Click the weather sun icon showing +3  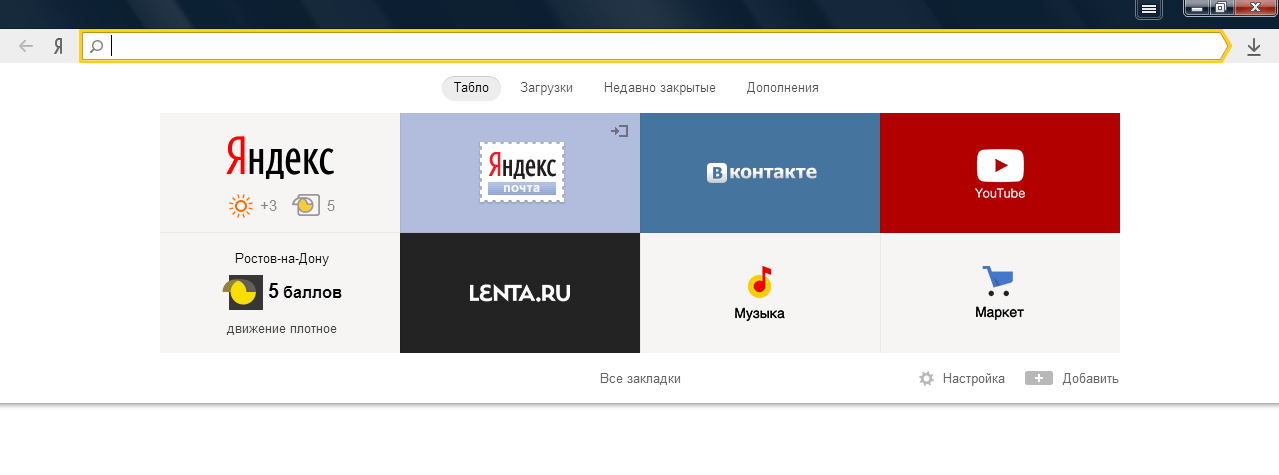[x=241, y=206]
